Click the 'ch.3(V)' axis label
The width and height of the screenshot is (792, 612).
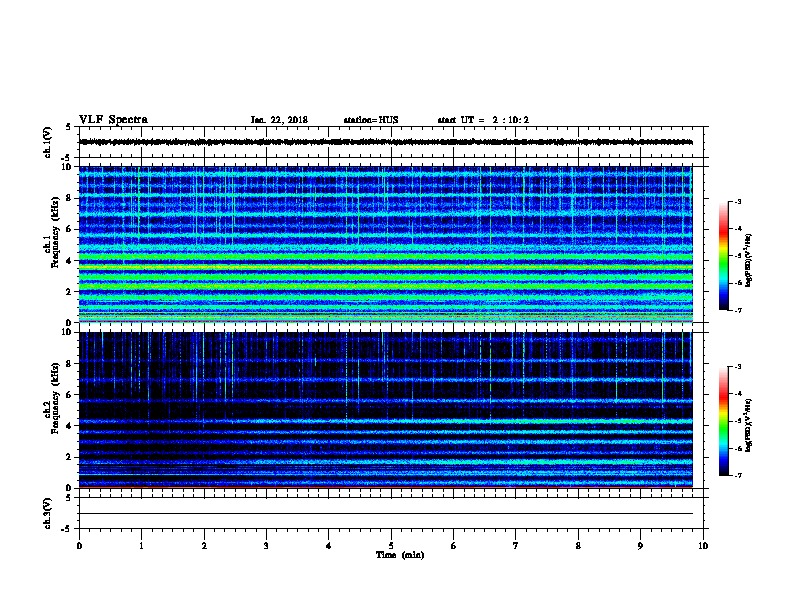(x=48, y=514)
